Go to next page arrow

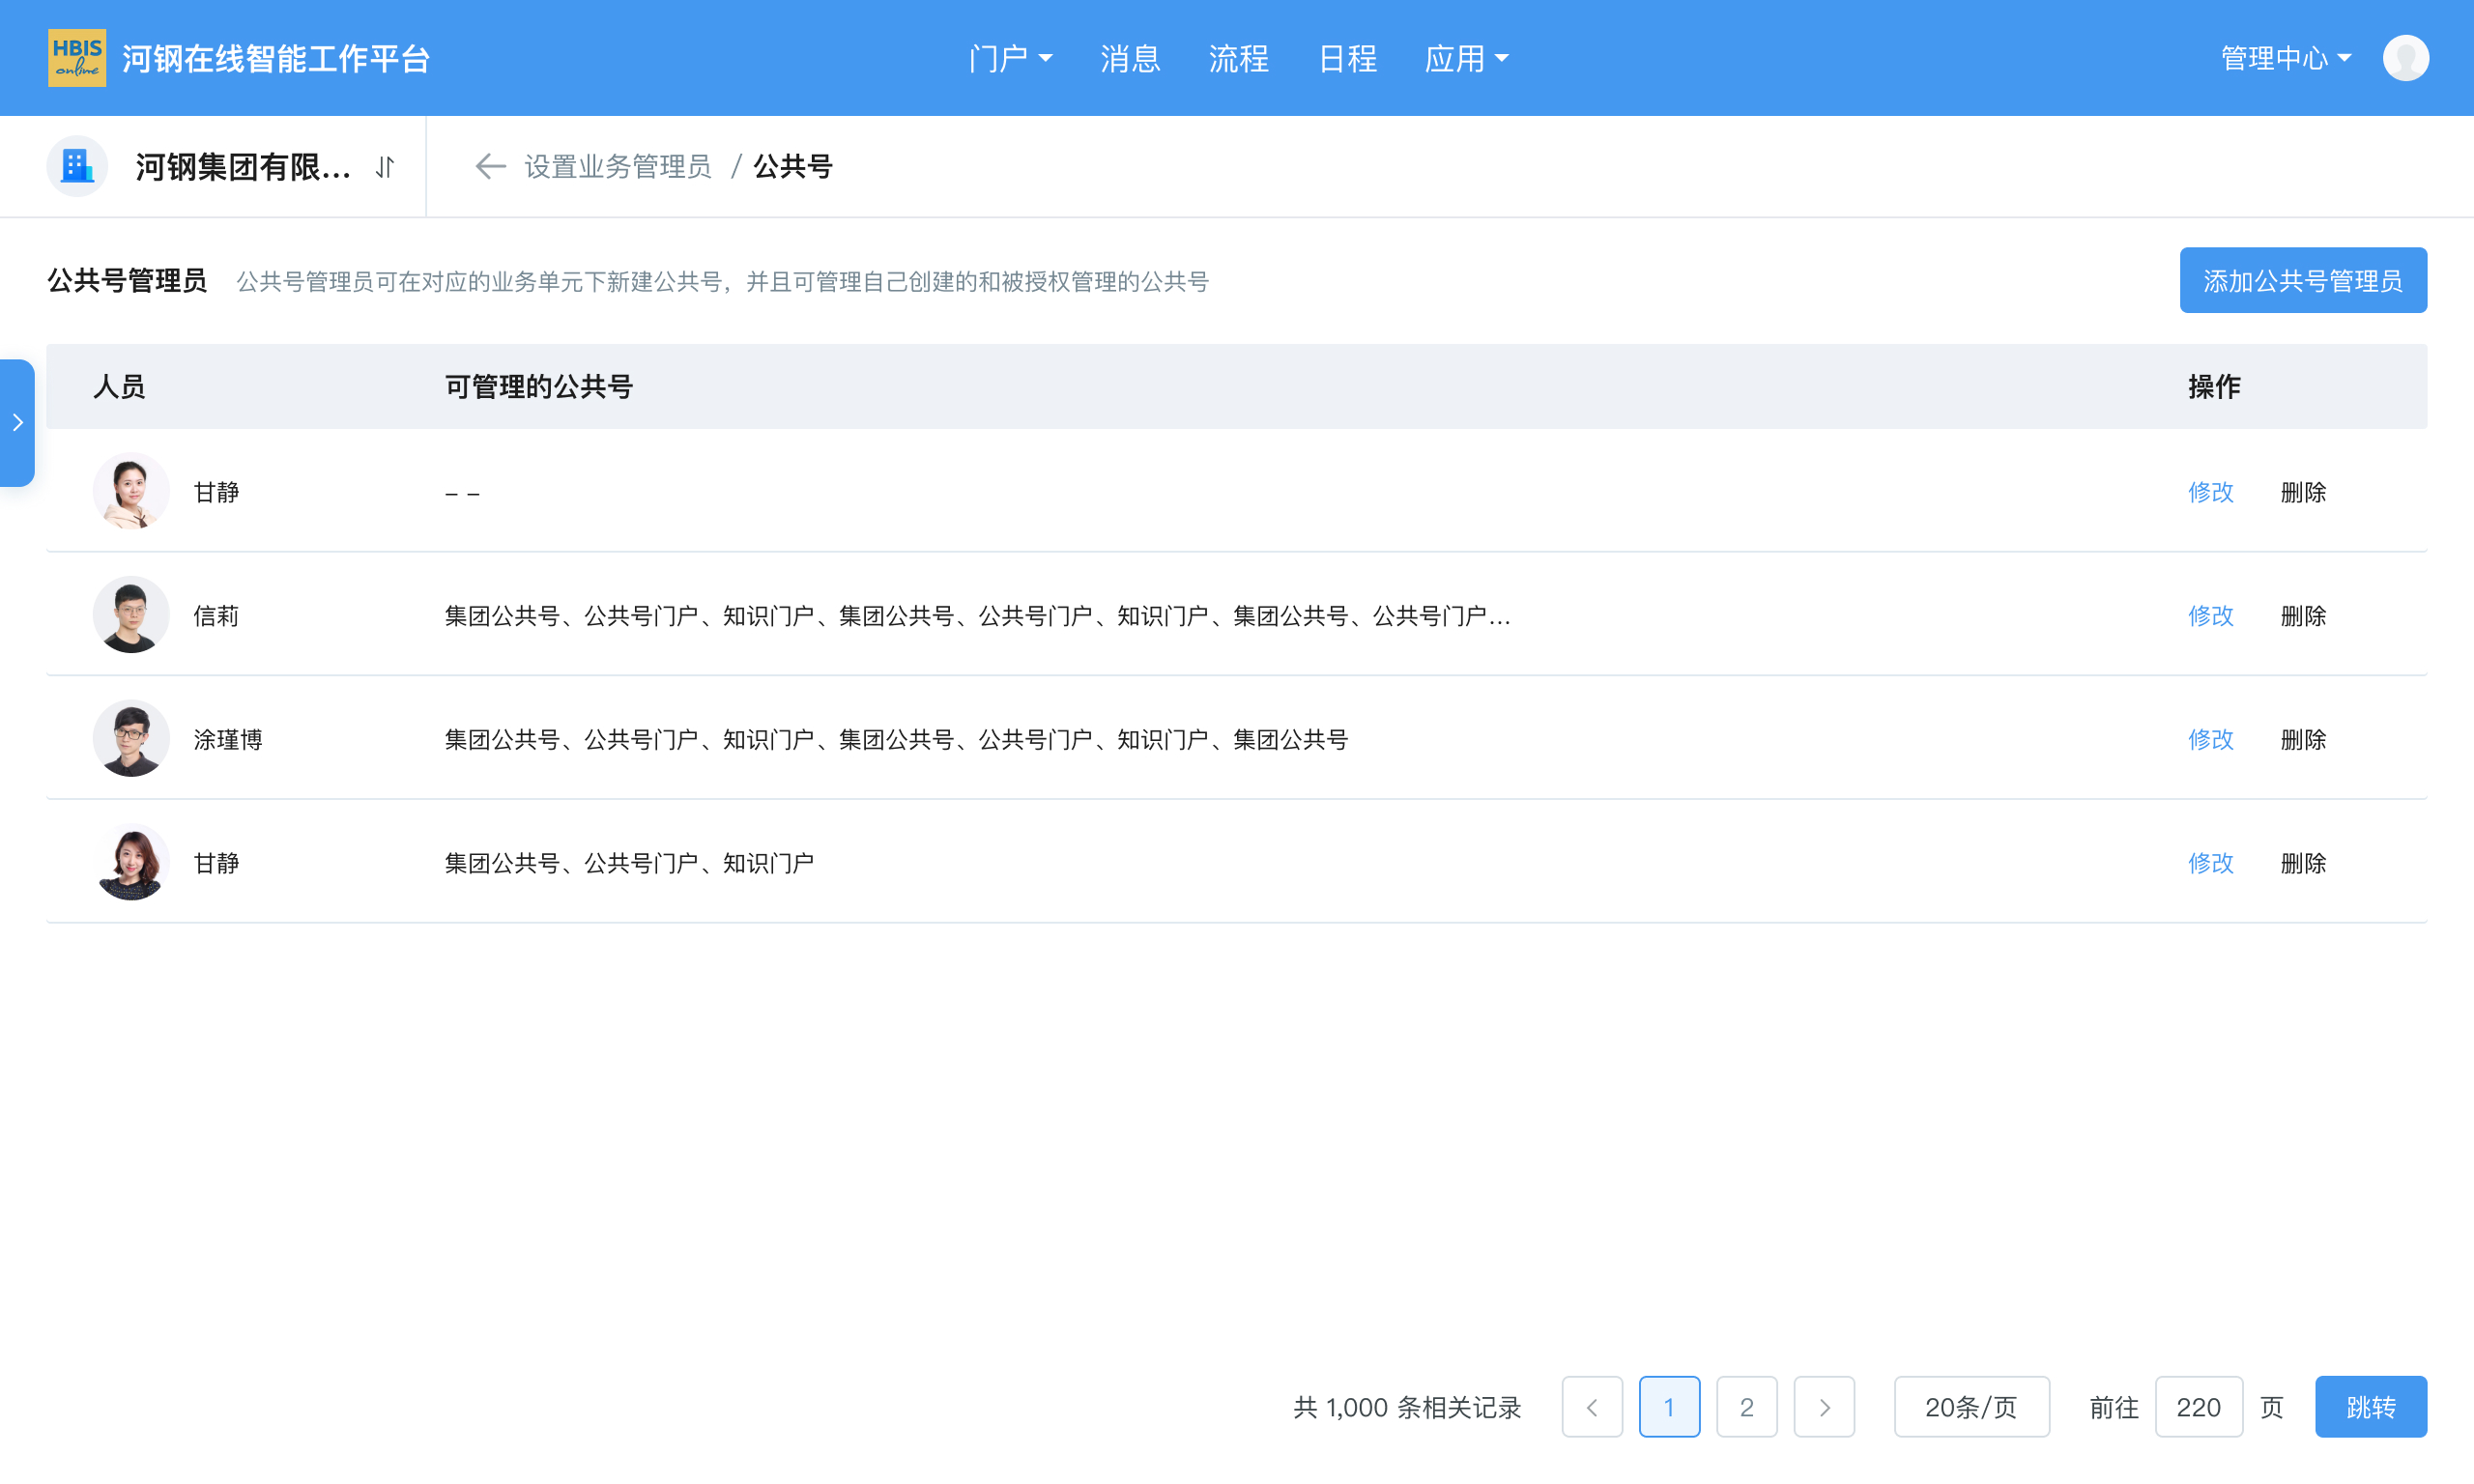pos(1824,1407)
